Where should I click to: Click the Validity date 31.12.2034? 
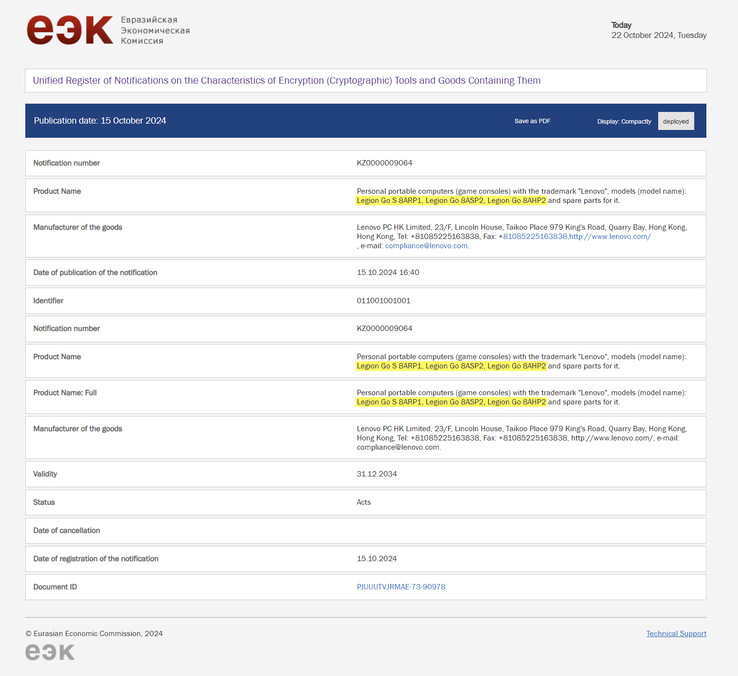[x=376, y=474]
